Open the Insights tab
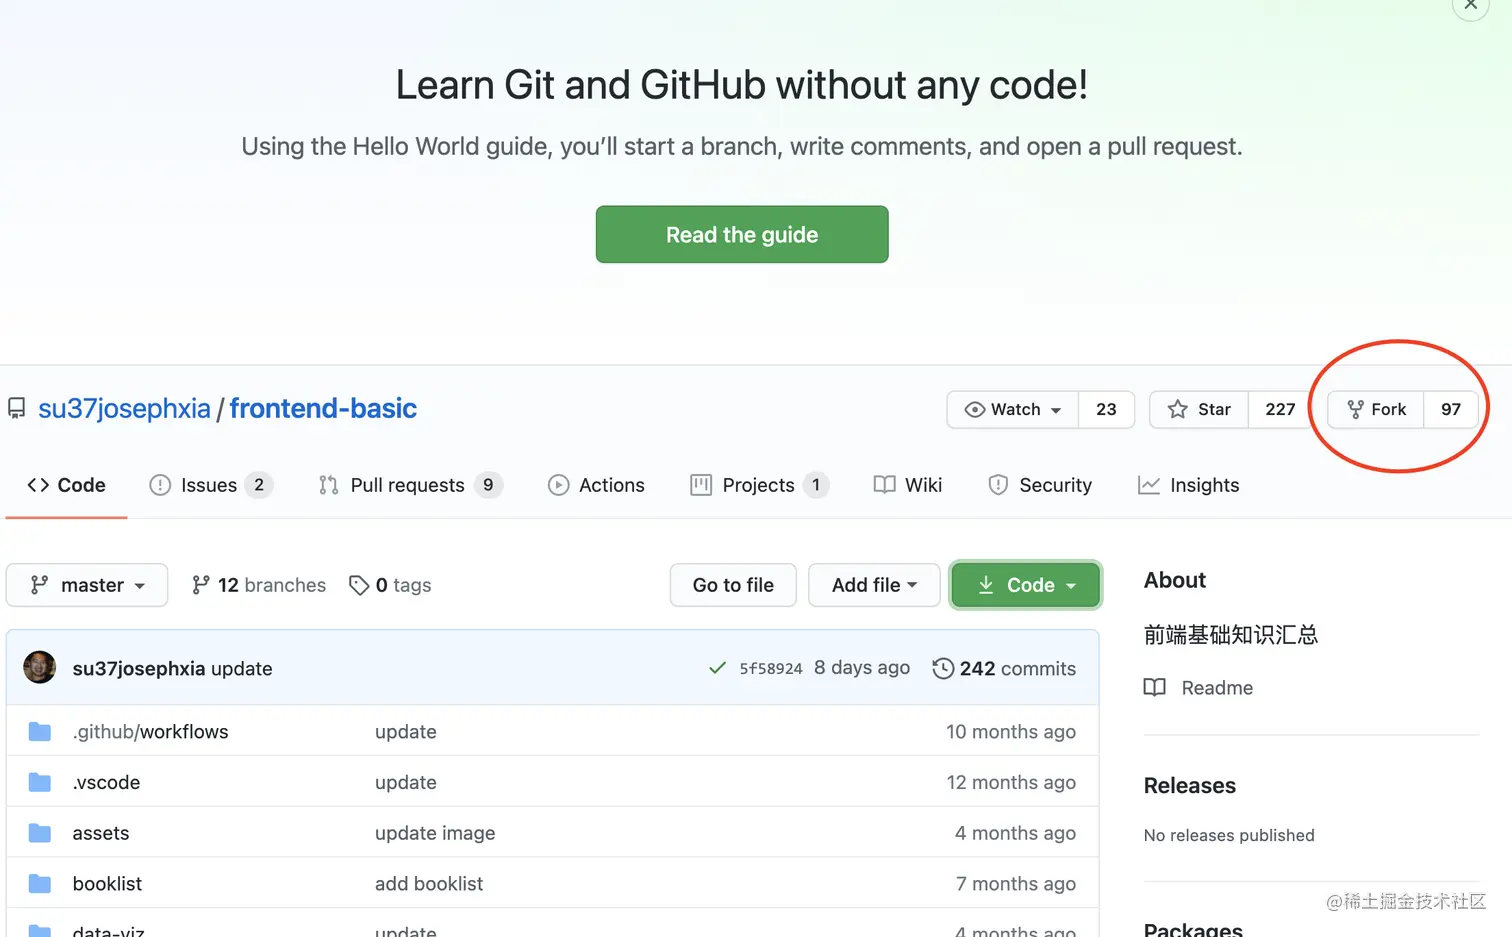Screen dimensions: 1512x937 tap(1189, 486)
